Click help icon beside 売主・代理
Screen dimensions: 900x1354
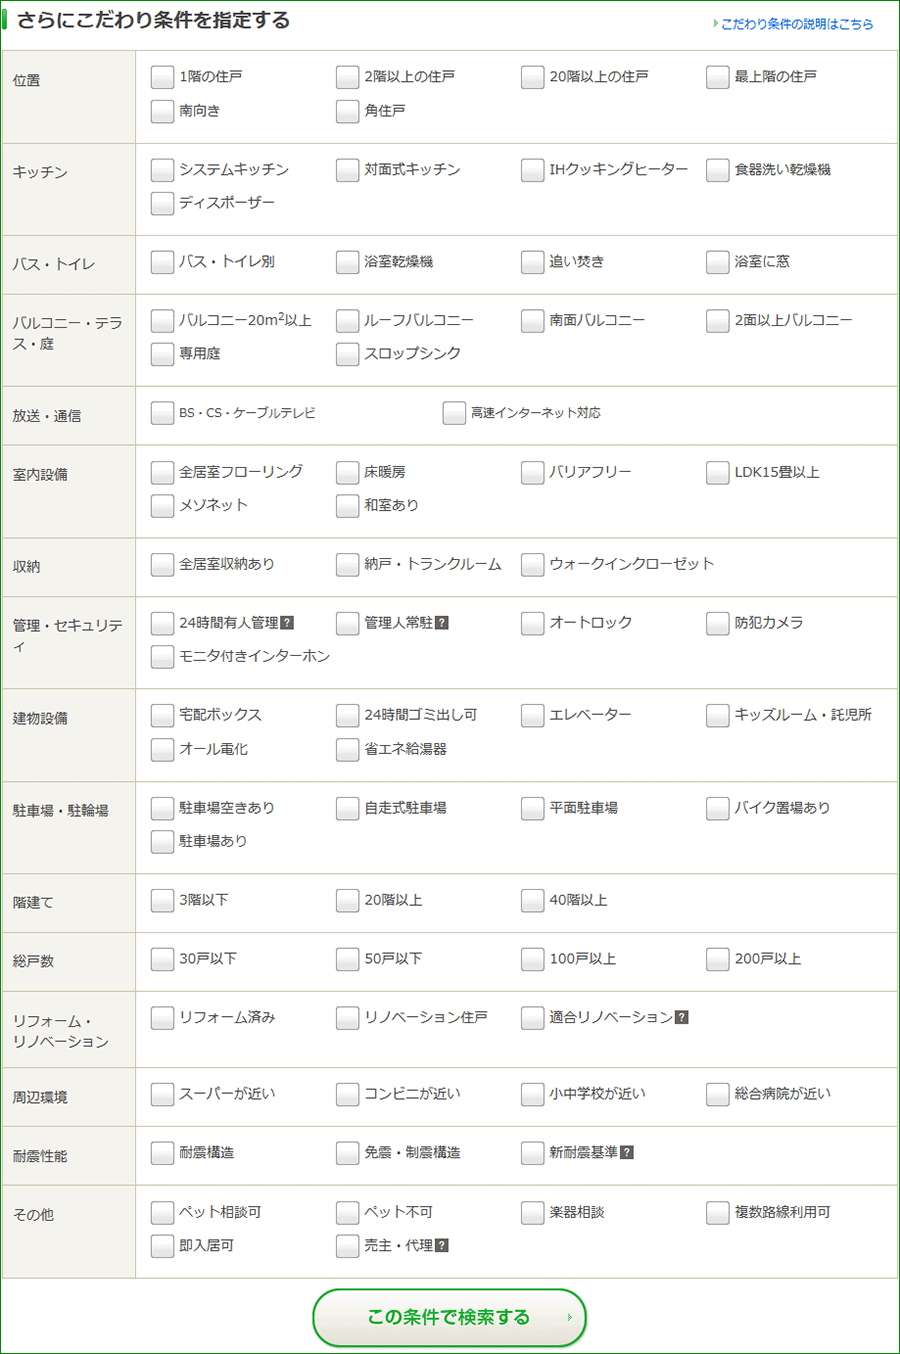click(x=442, y=1245)
